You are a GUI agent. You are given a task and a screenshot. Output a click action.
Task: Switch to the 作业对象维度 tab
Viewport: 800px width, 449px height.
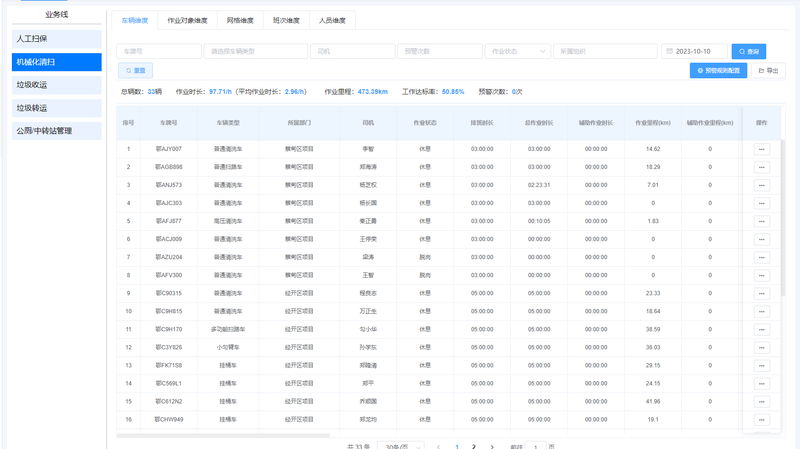187,20
